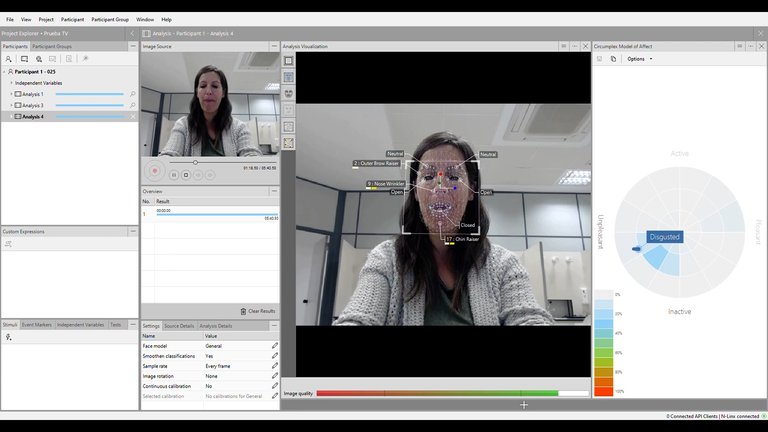Image resolution: width=768 pixels, height=432 pixels.
Task: Edit Continuous calibration pencil icon
Action: coord(274,386)
